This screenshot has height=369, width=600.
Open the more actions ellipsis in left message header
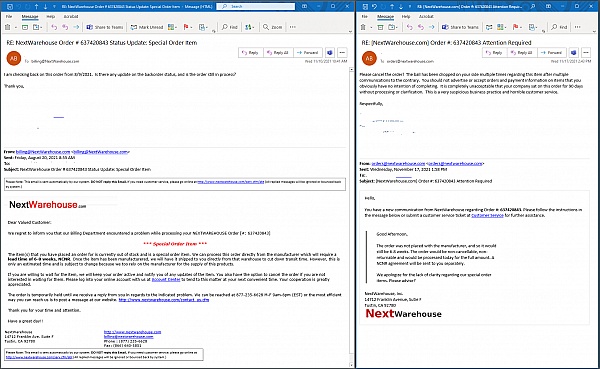[x=342, y=52]
